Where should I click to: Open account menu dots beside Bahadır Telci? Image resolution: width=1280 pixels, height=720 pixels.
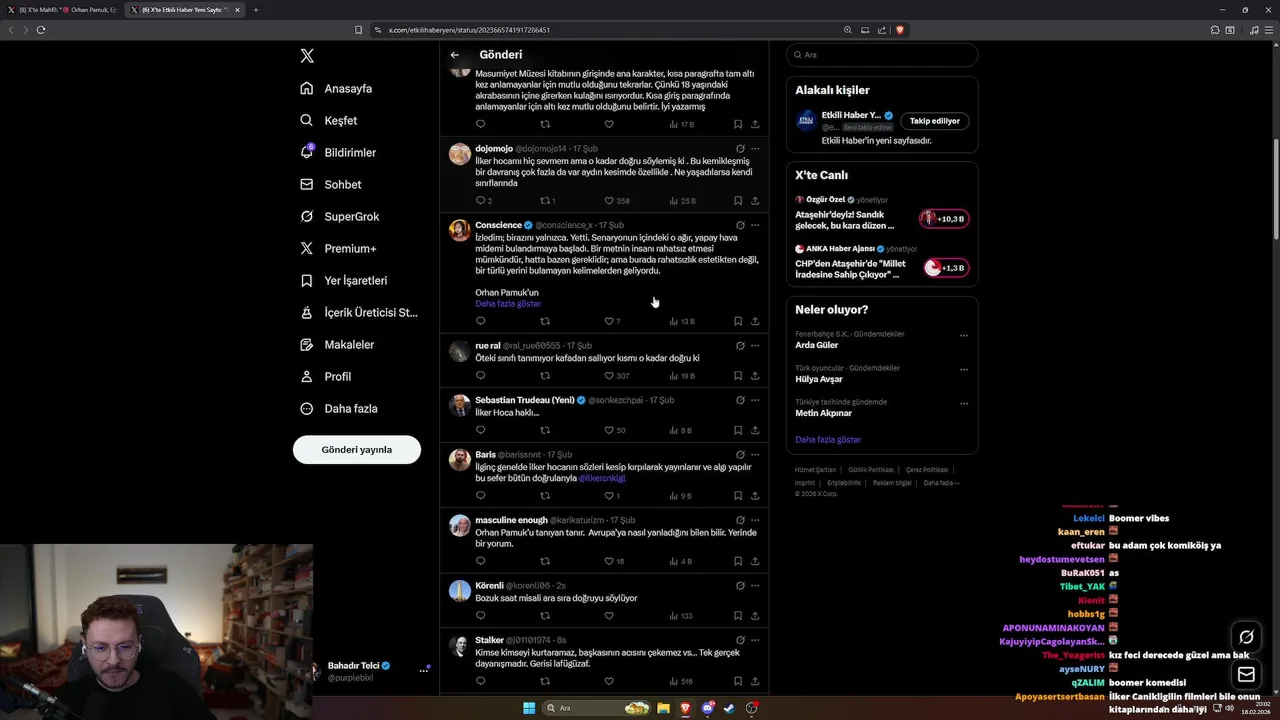(424, 671)
